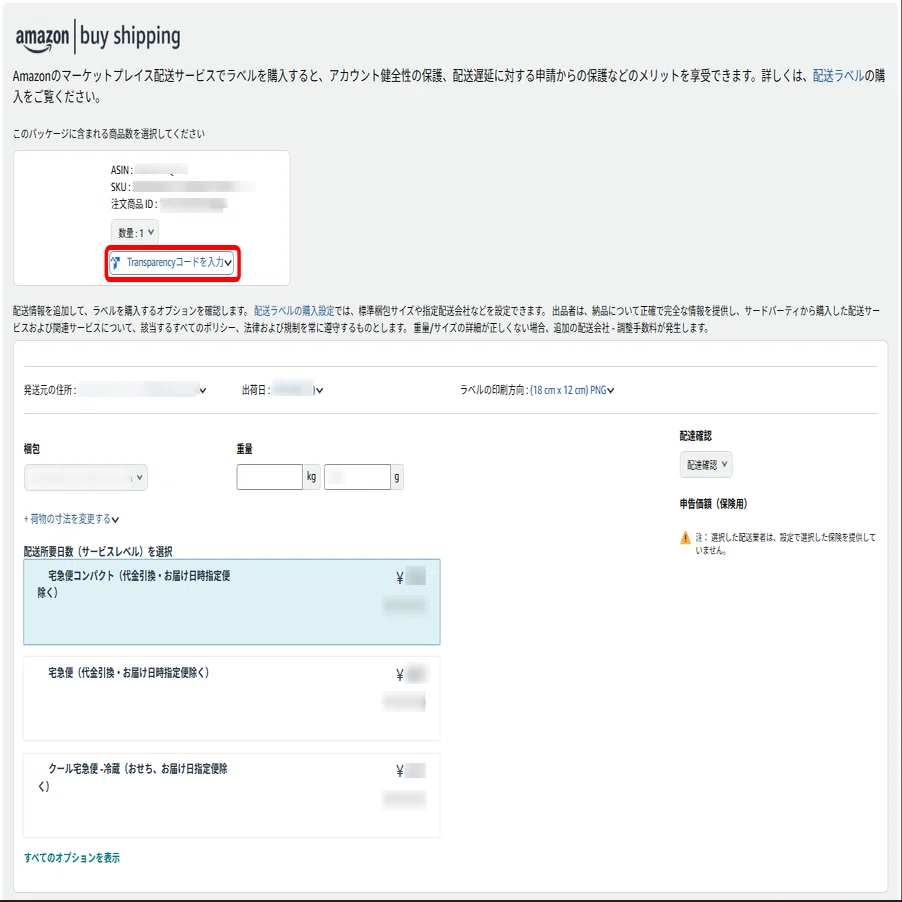The width and height of the screenshot is (902, 902).
Task: Expand the Transparencyコードを入力 dropdown
Action: pyautogui.click(x=173, y=263)
